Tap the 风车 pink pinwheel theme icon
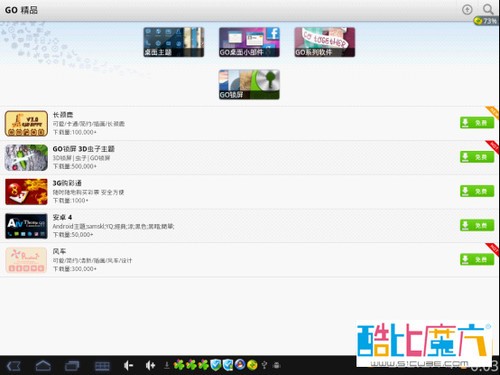 pyautogui.click(x=26, y=260)
